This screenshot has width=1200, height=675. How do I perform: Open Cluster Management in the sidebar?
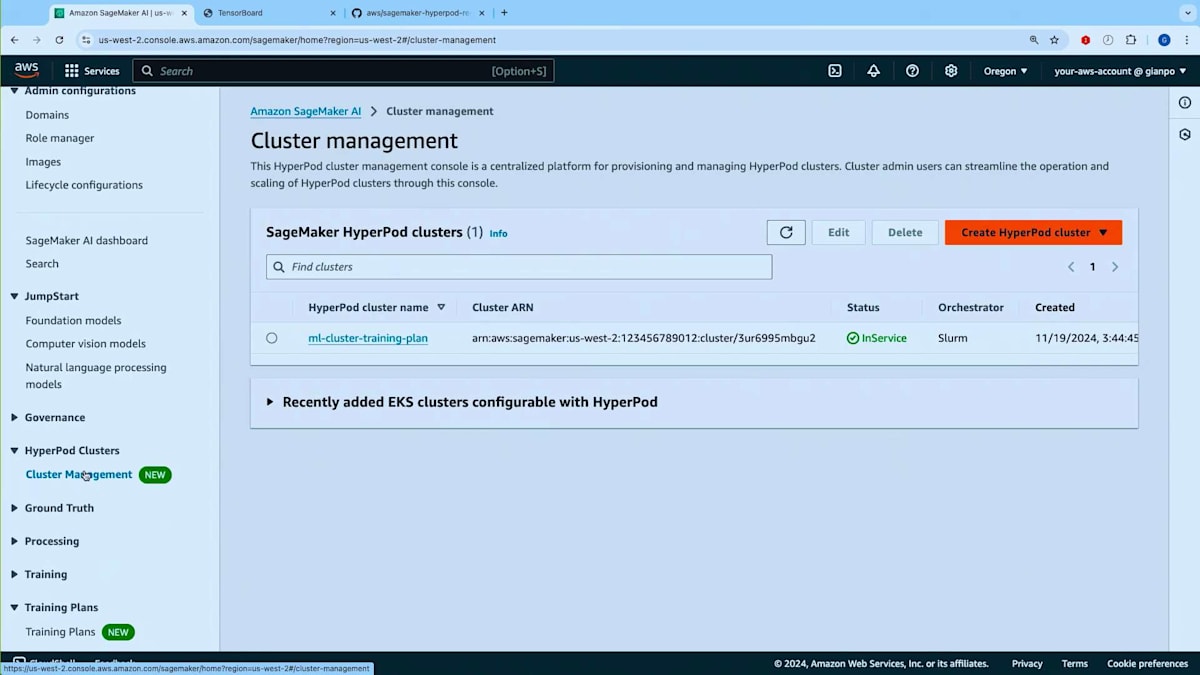[x=79, y=474]
